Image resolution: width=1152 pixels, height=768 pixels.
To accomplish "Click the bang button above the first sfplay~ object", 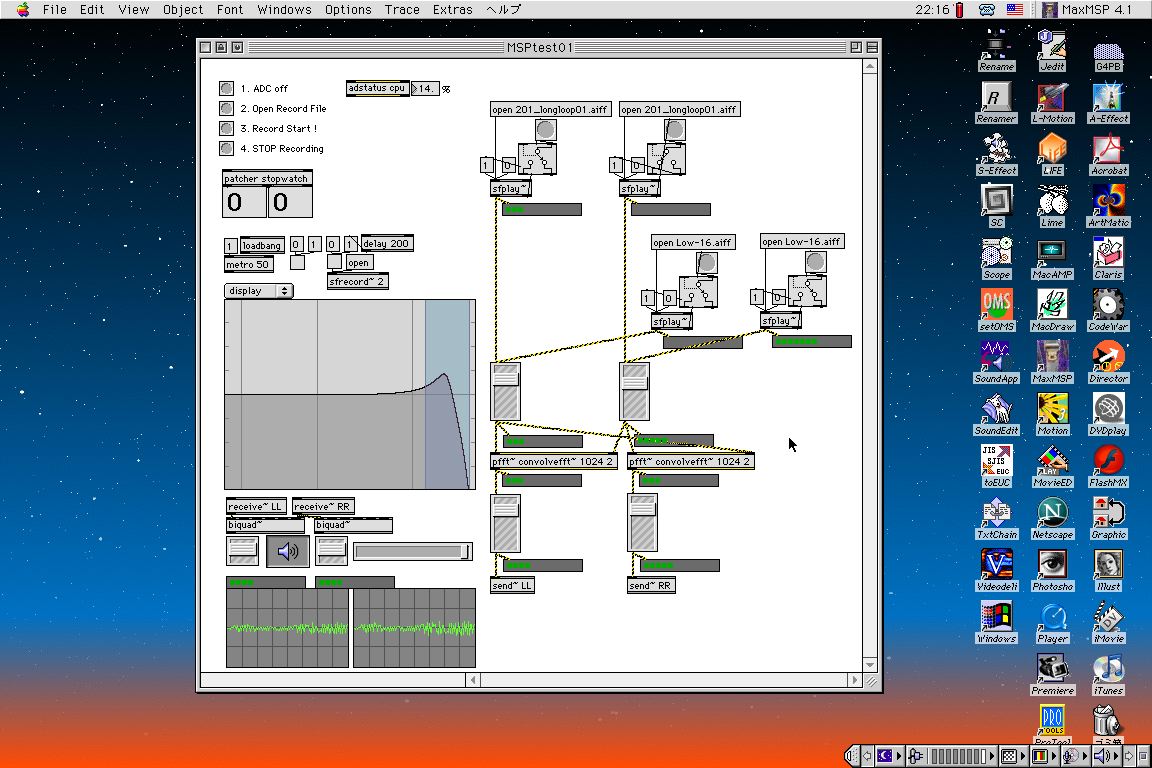I will point(546,130).
